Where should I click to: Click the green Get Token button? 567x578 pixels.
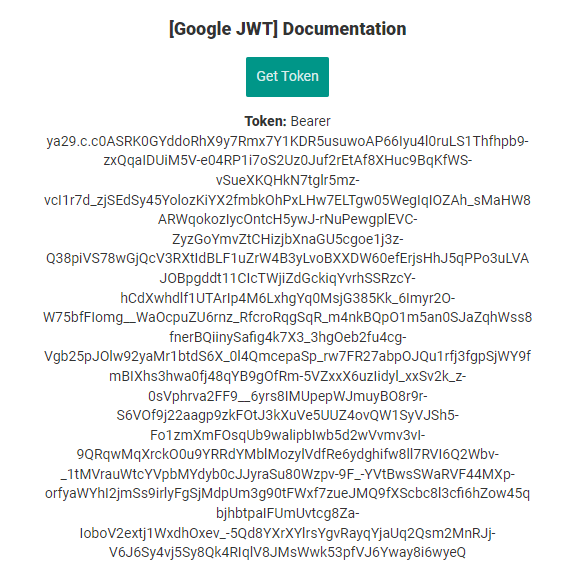coord(287,77)
